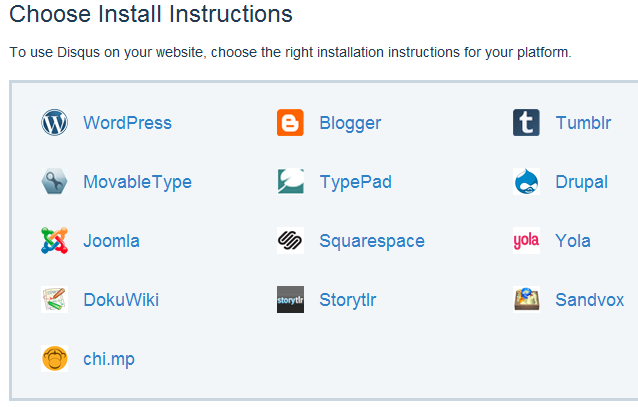This screenshot has width=638, height=407.
Task: Click the MovableType wrench icon
Action: coord(54,182)
